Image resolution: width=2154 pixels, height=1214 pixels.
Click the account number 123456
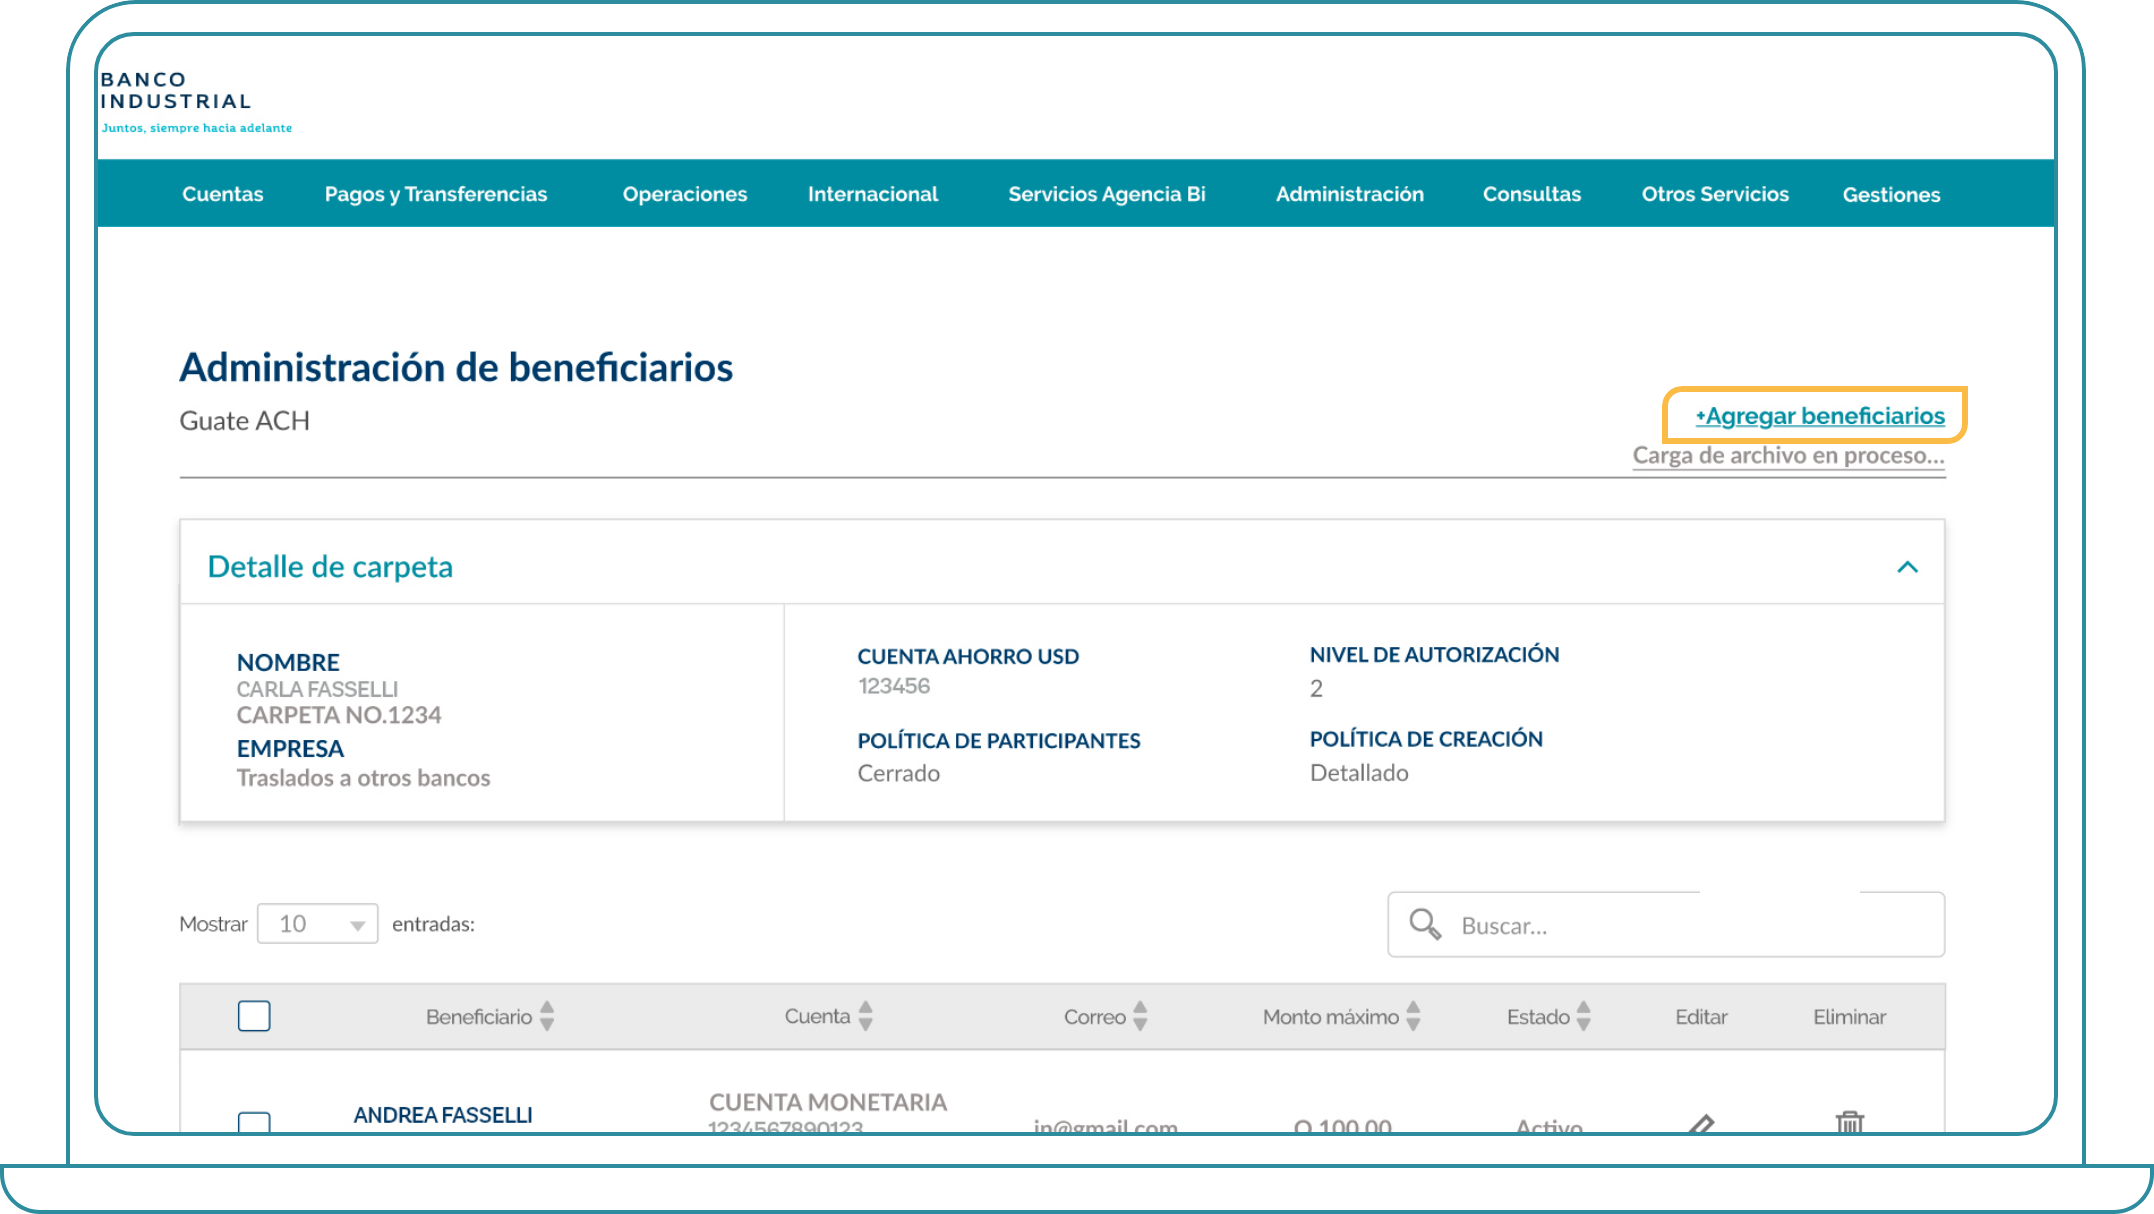(x=894, y=686)
